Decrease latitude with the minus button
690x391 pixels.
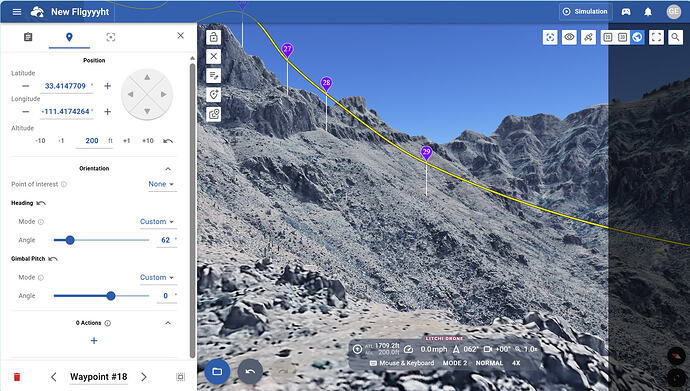pyautogui.click(x=26, y=86)
